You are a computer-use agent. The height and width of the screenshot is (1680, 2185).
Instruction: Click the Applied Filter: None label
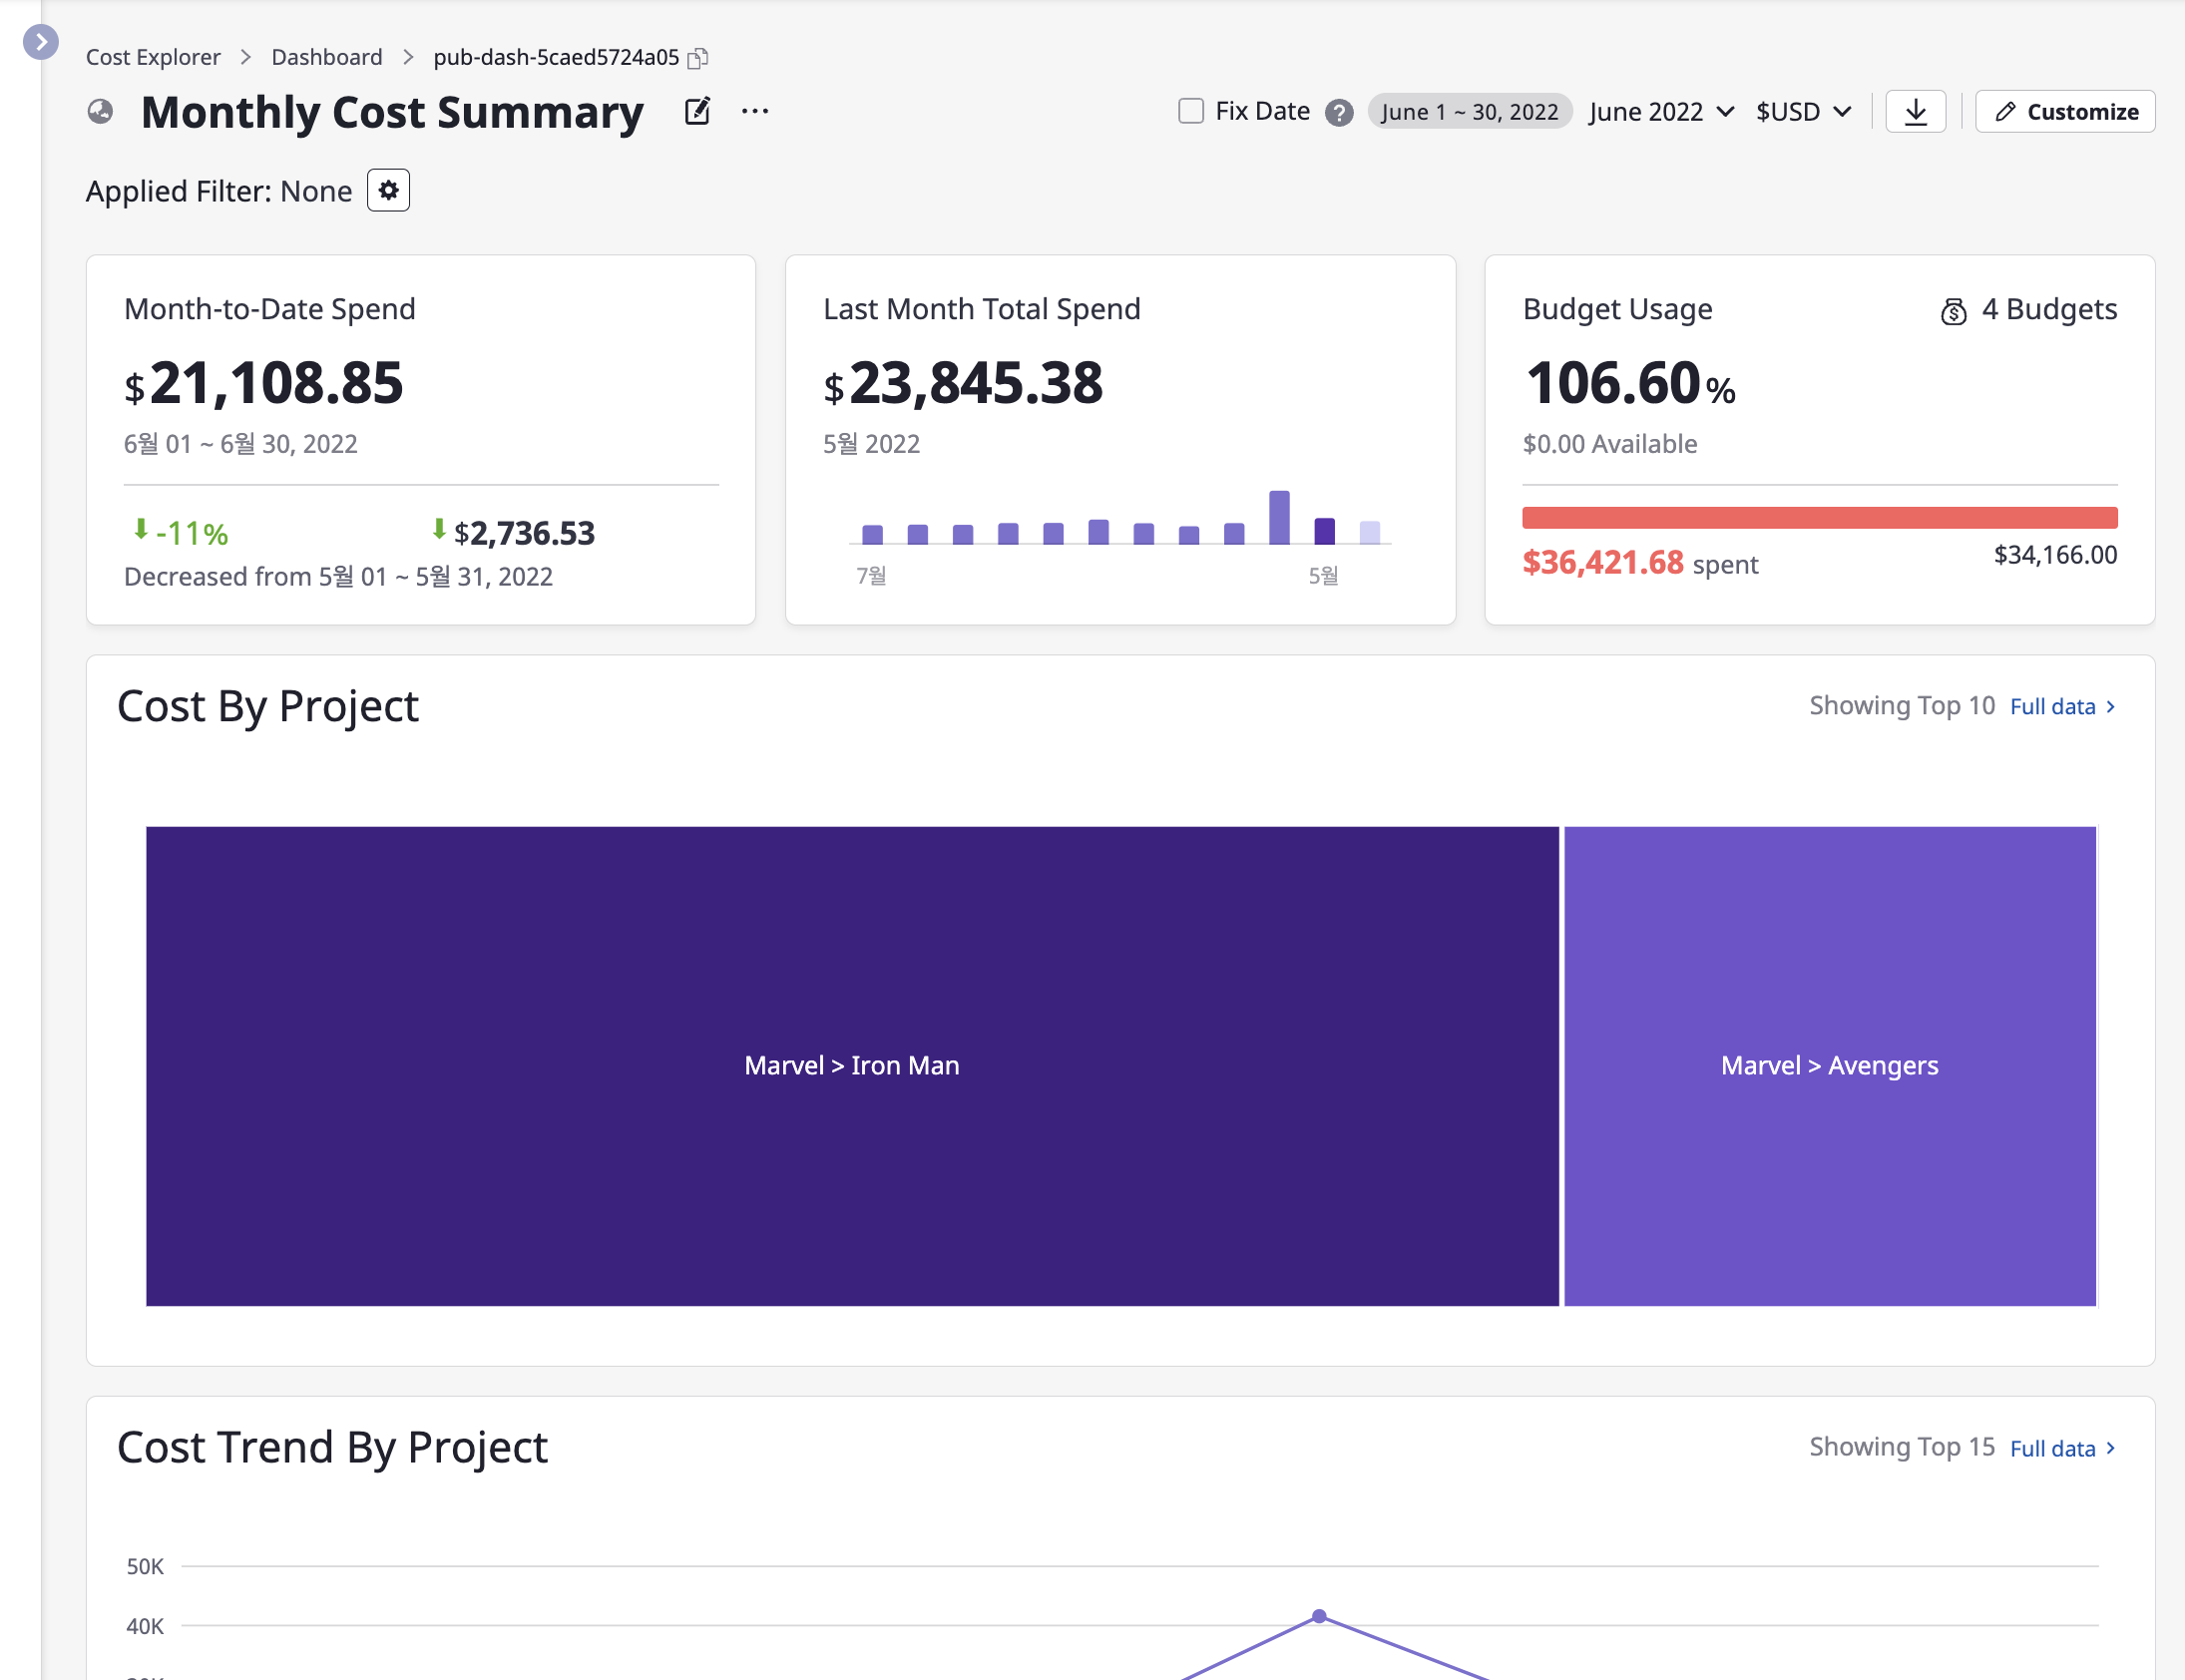point(219,191)
